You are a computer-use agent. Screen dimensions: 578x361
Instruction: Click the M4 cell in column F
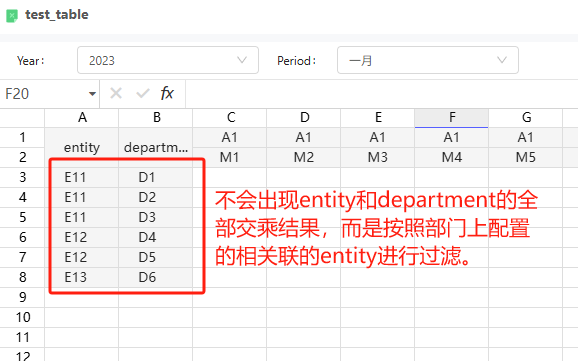452,158
